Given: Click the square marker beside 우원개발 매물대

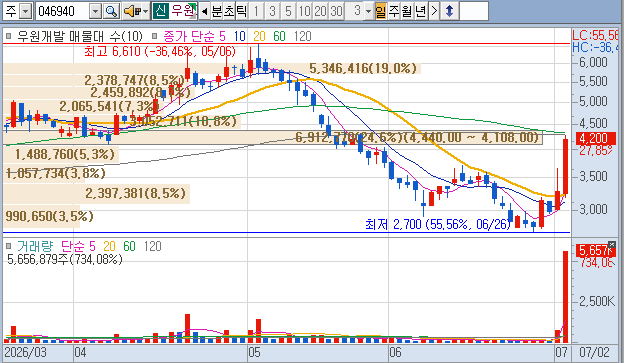Looking at the screenshot, I should 8,36.
